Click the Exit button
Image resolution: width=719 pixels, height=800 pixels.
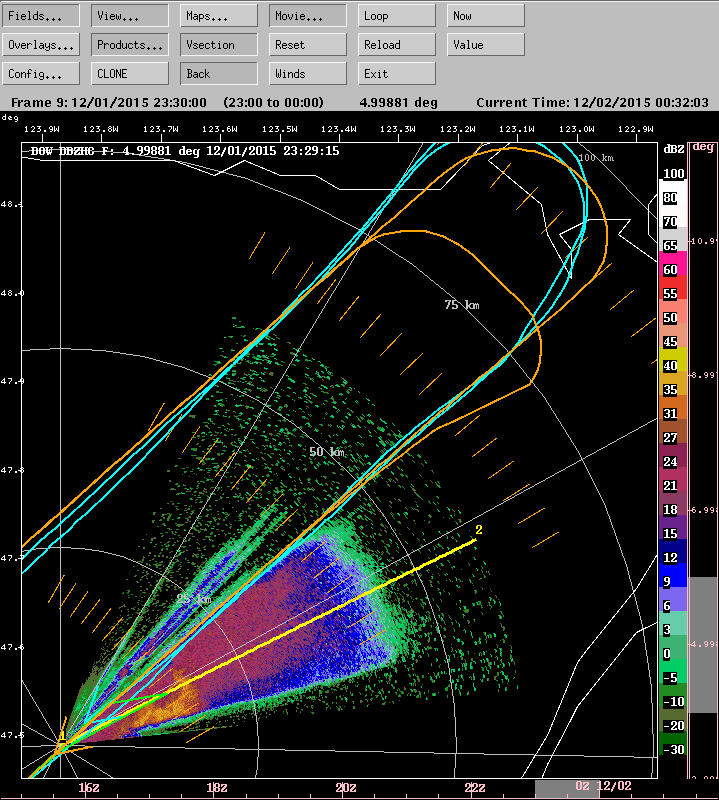click(396, 74)
